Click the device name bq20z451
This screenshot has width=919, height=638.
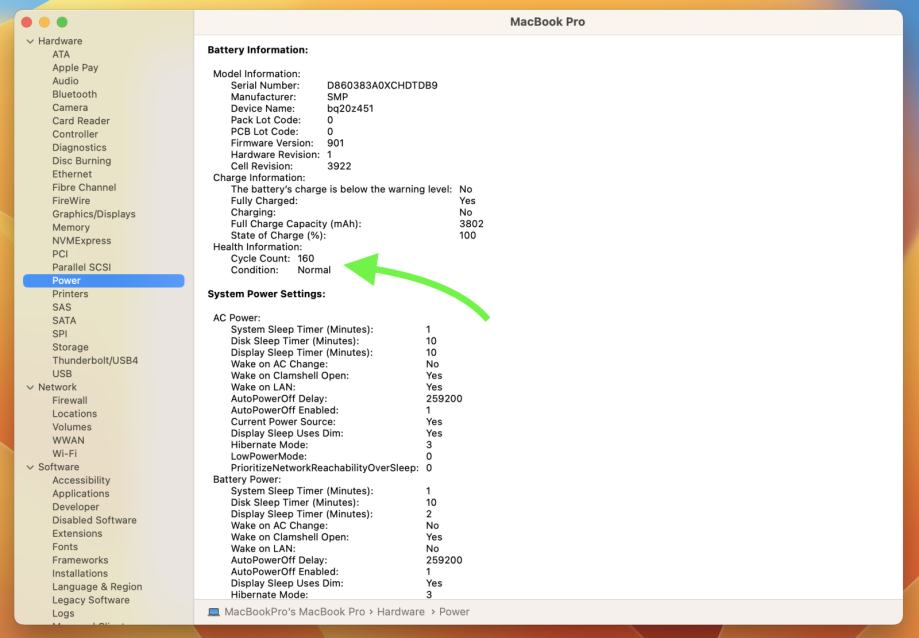click(350, 108)
